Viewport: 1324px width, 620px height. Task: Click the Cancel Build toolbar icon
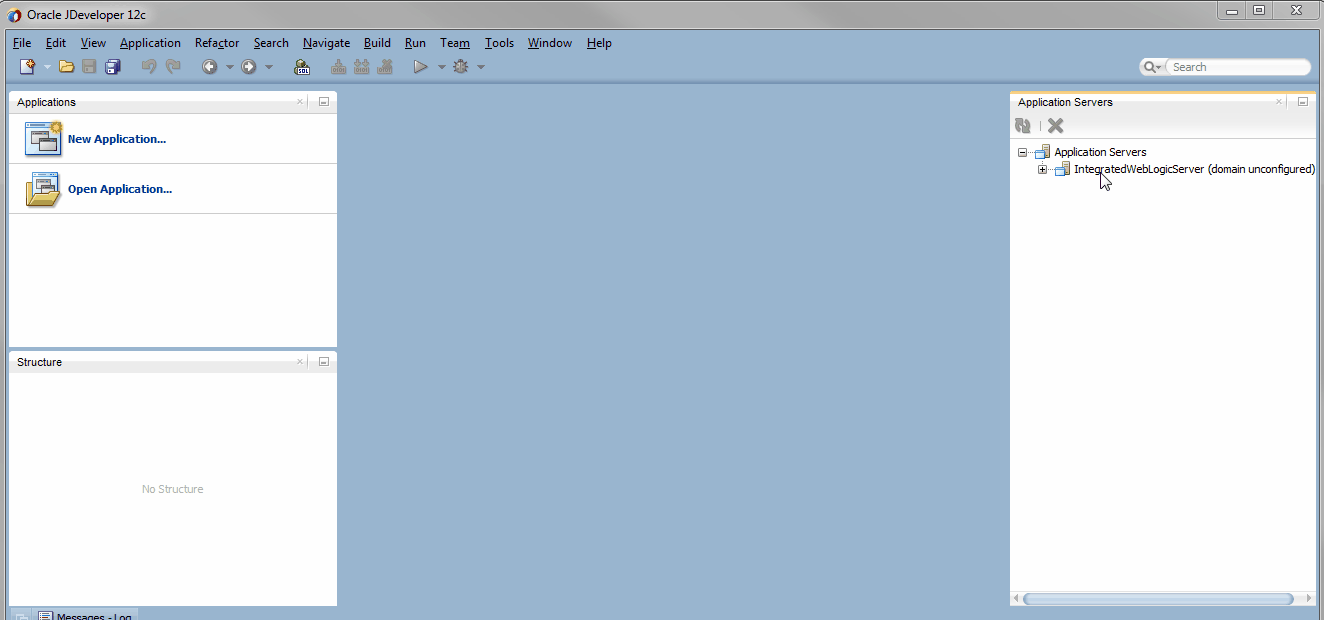pyautogui.click(x=385, y=67)
